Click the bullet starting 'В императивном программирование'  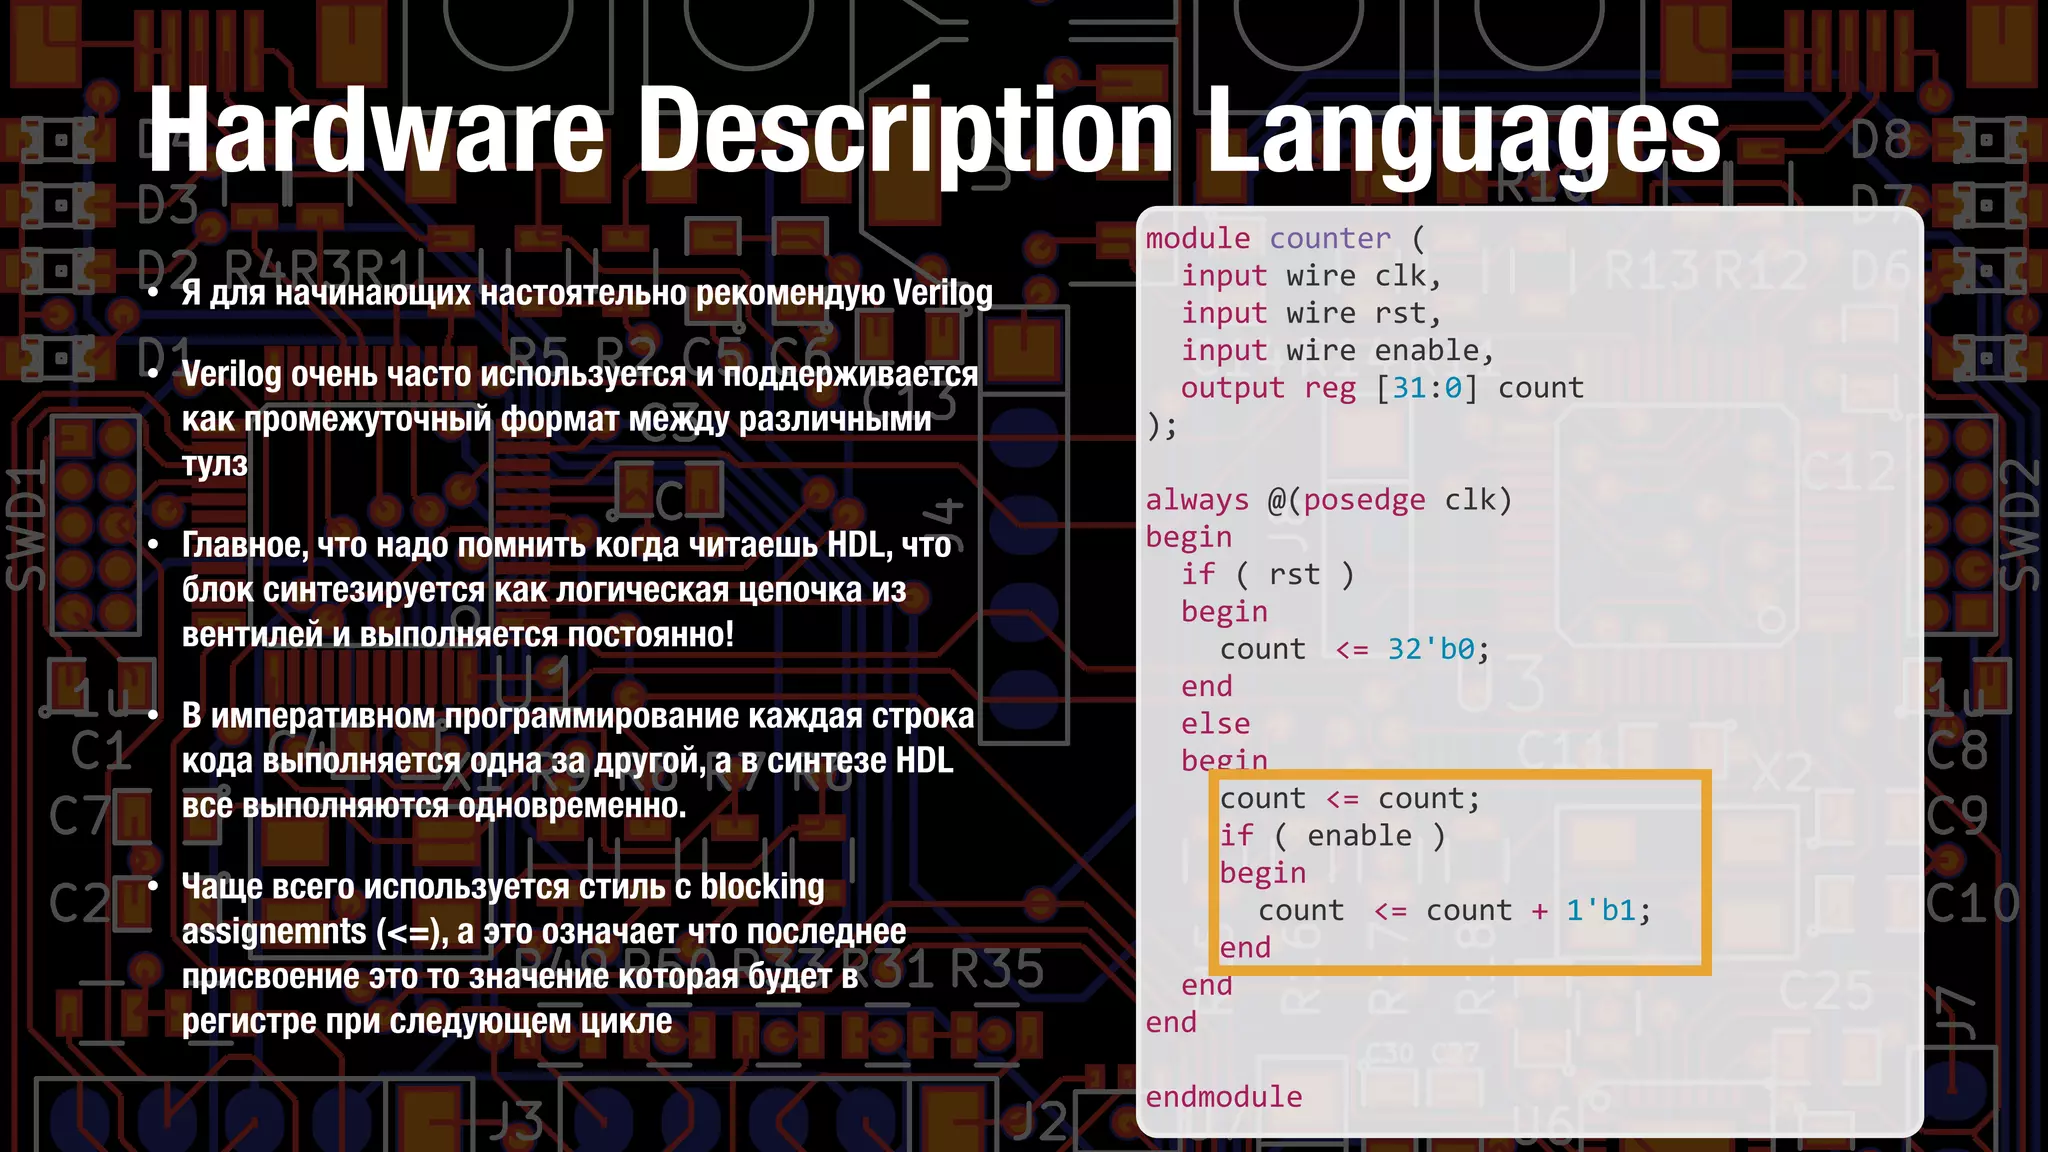click(x=578, y=761)
